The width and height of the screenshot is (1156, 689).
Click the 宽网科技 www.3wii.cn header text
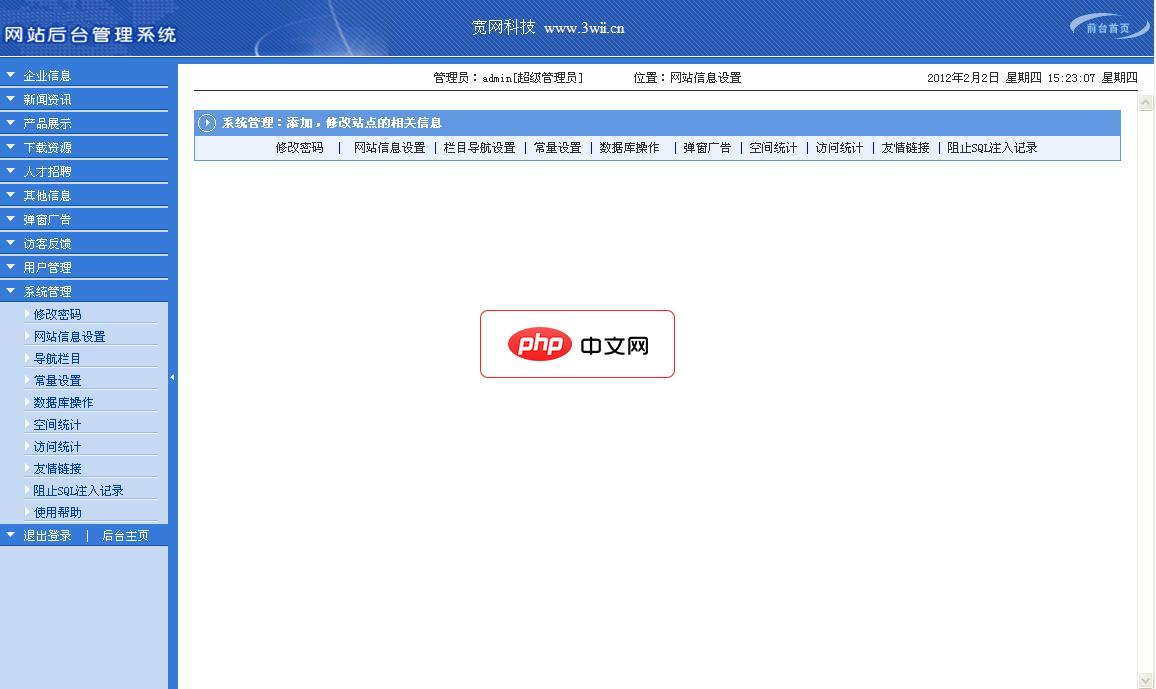tap(548, 28)
